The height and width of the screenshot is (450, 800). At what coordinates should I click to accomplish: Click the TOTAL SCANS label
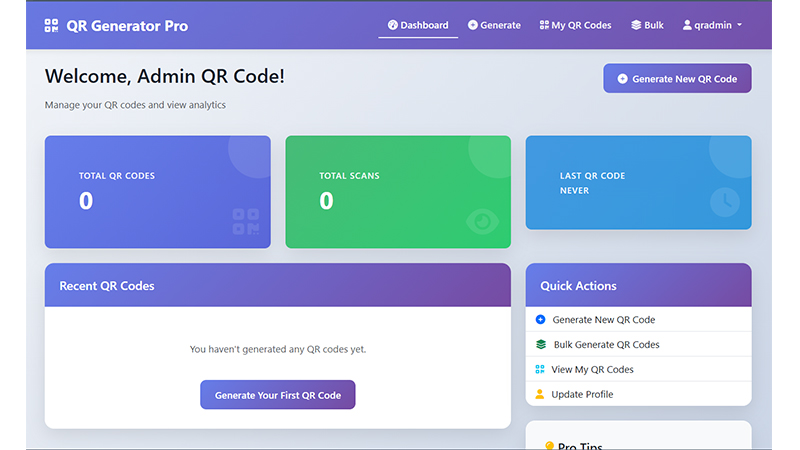pos(349,176)
